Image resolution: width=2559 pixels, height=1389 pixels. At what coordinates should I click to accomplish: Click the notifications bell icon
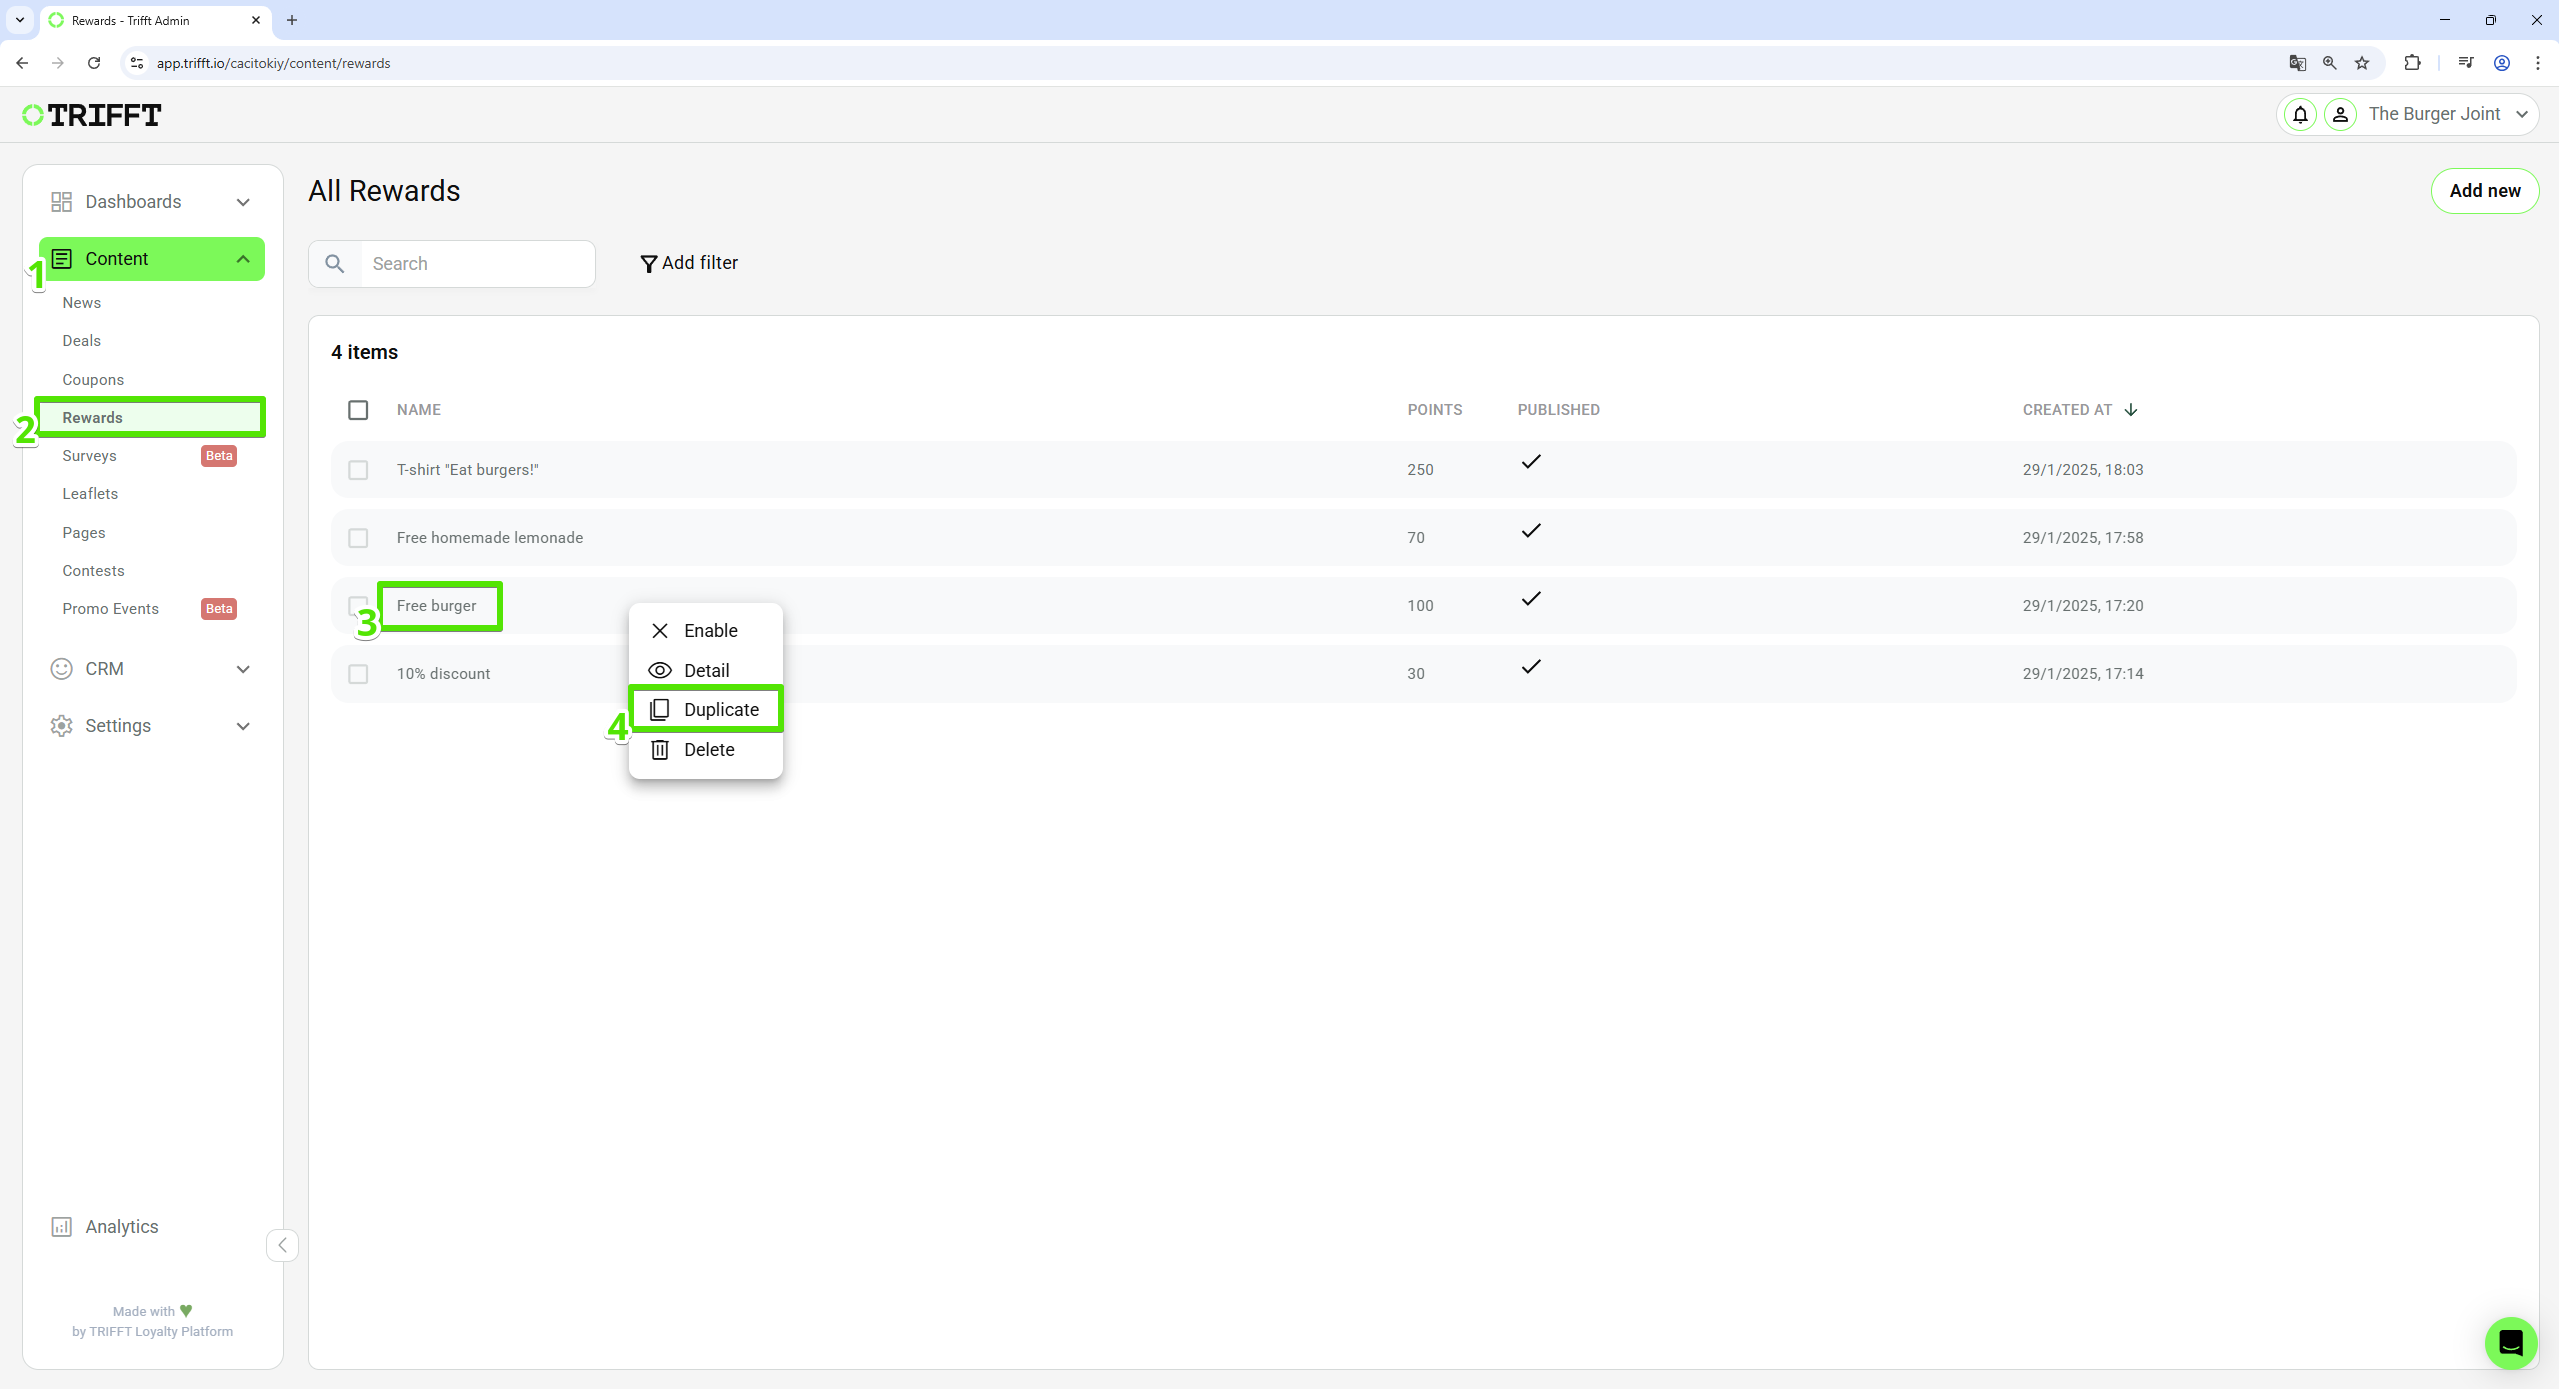pyautogui.click(x=2300, y=115)
